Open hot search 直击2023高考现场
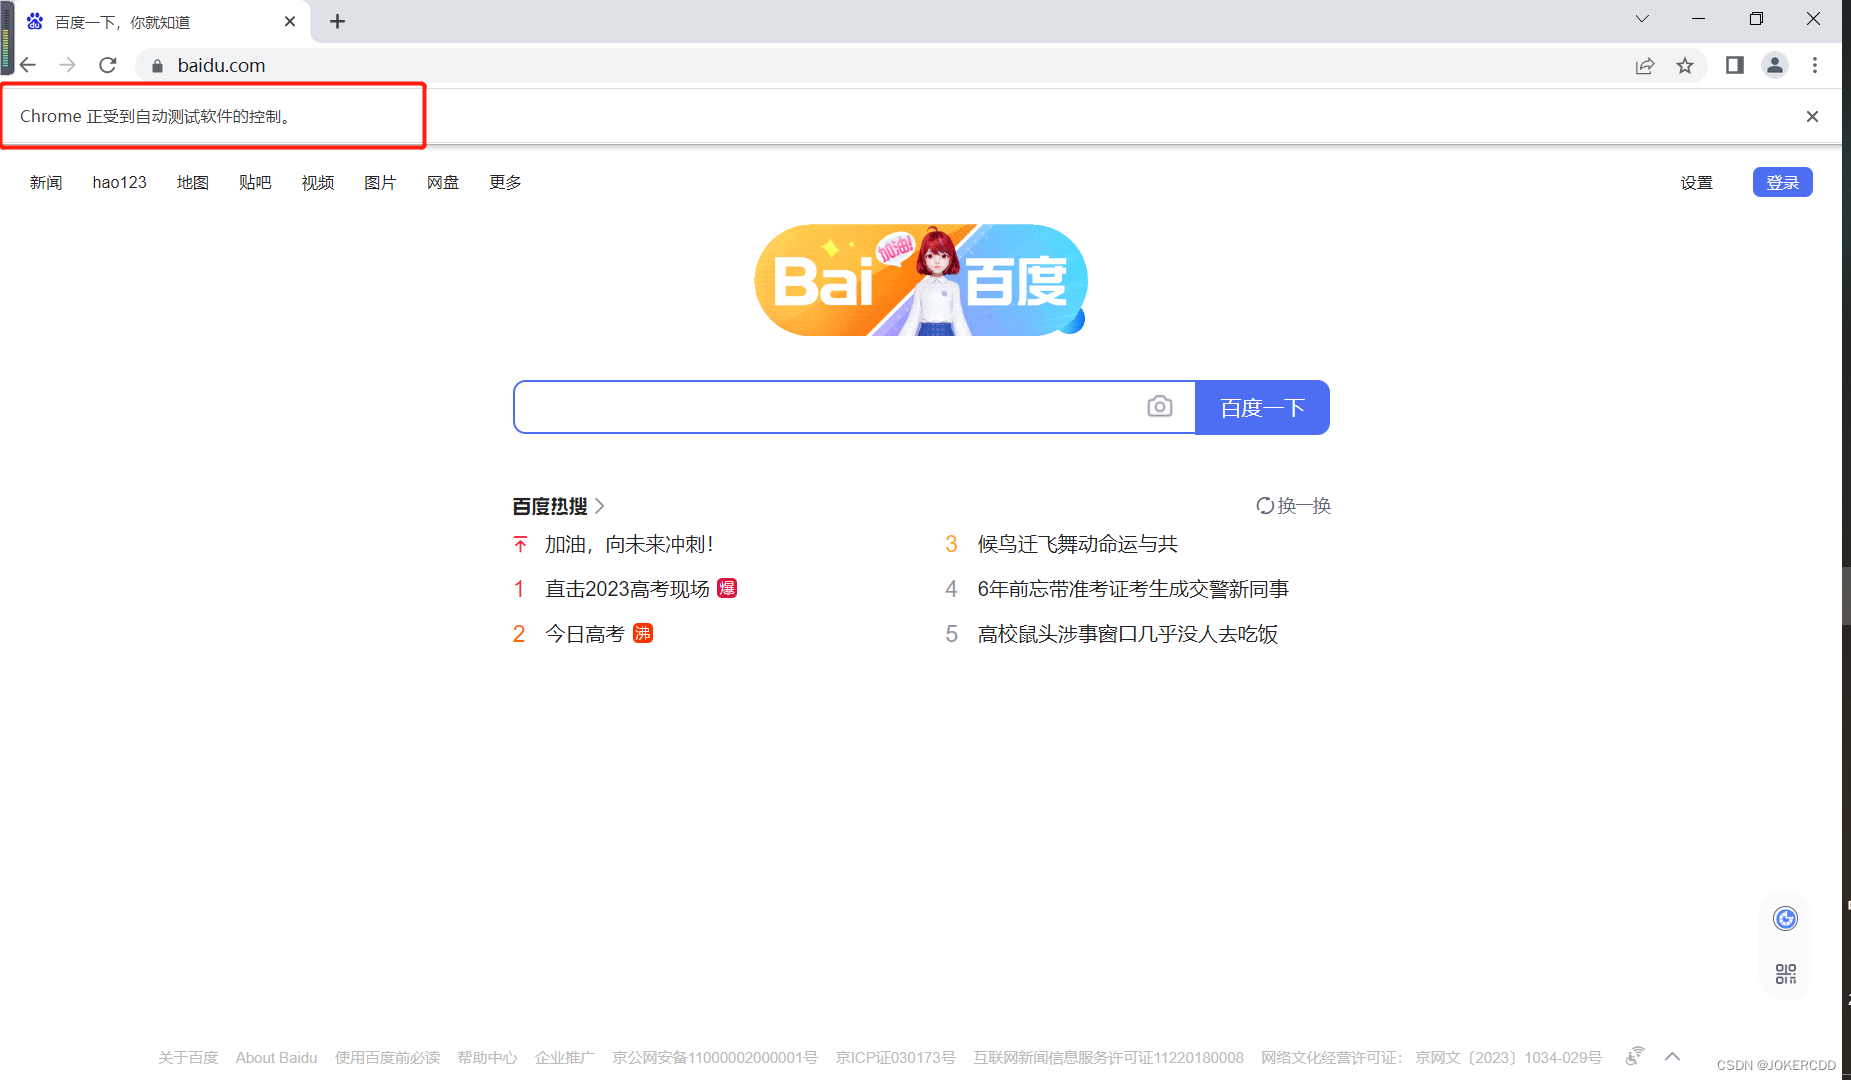Screen dimensions: 1851x1080 coord(627,589)
